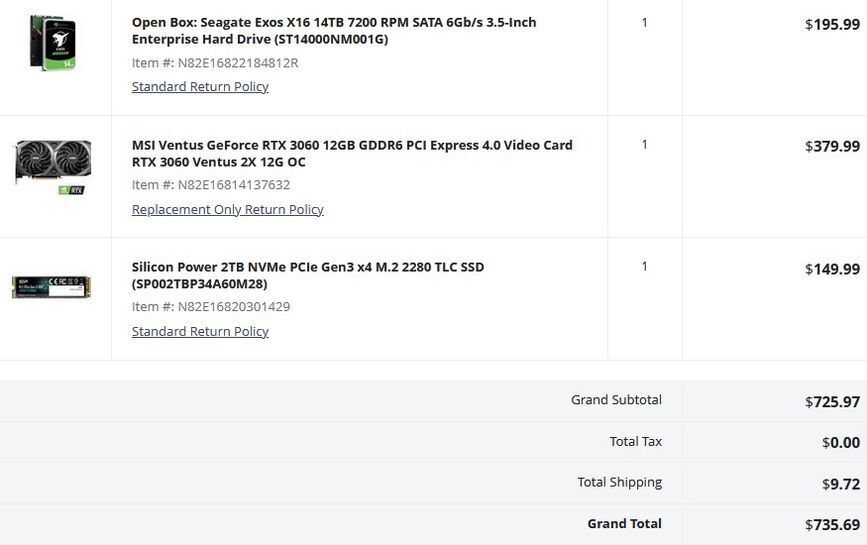Click the Seagate Exos hard drive thumbnail

53,43
